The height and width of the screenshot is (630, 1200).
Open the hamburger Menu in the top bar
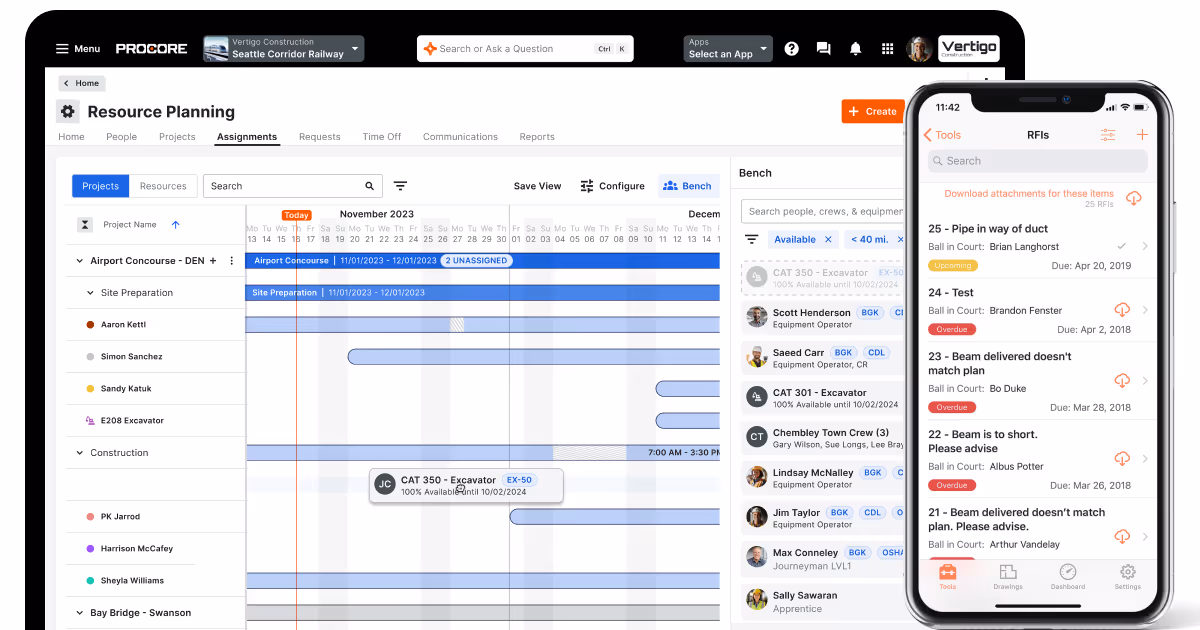coord(78,48)
